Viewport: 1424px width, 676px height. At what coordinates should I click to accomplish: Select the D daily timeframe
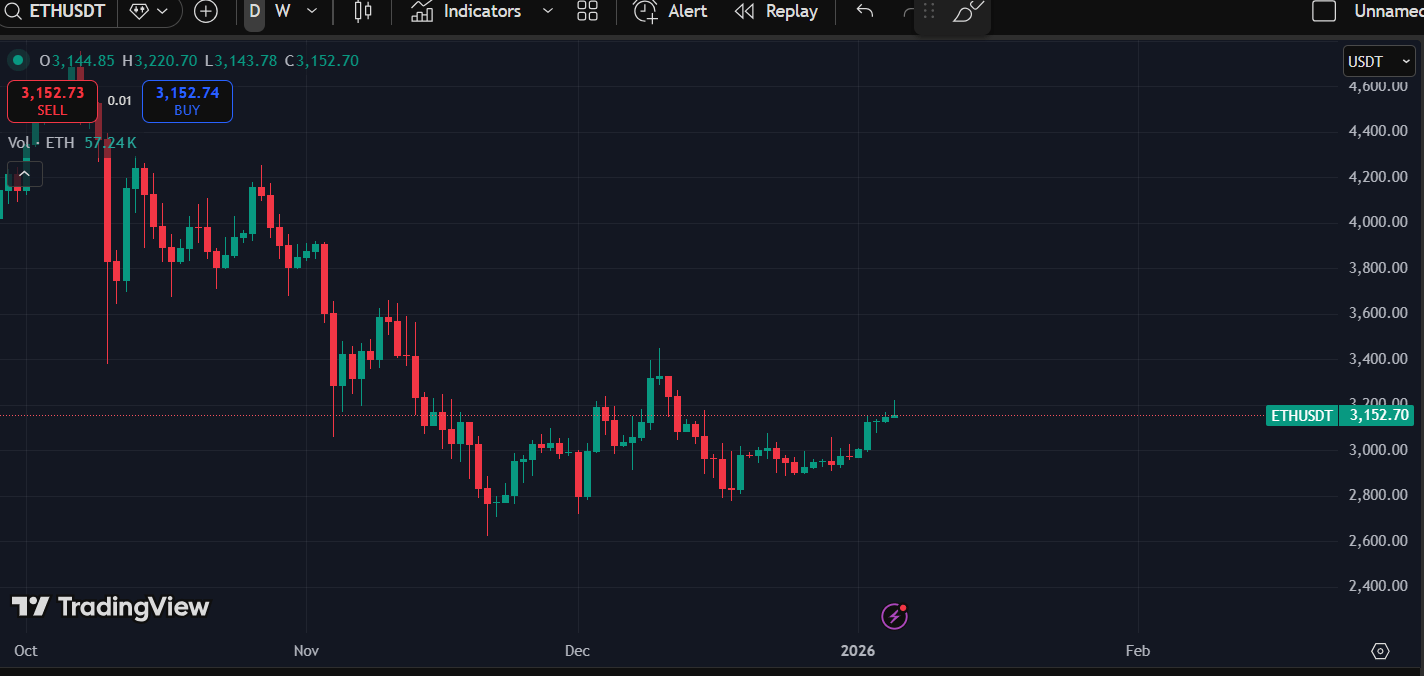point(255,11)
